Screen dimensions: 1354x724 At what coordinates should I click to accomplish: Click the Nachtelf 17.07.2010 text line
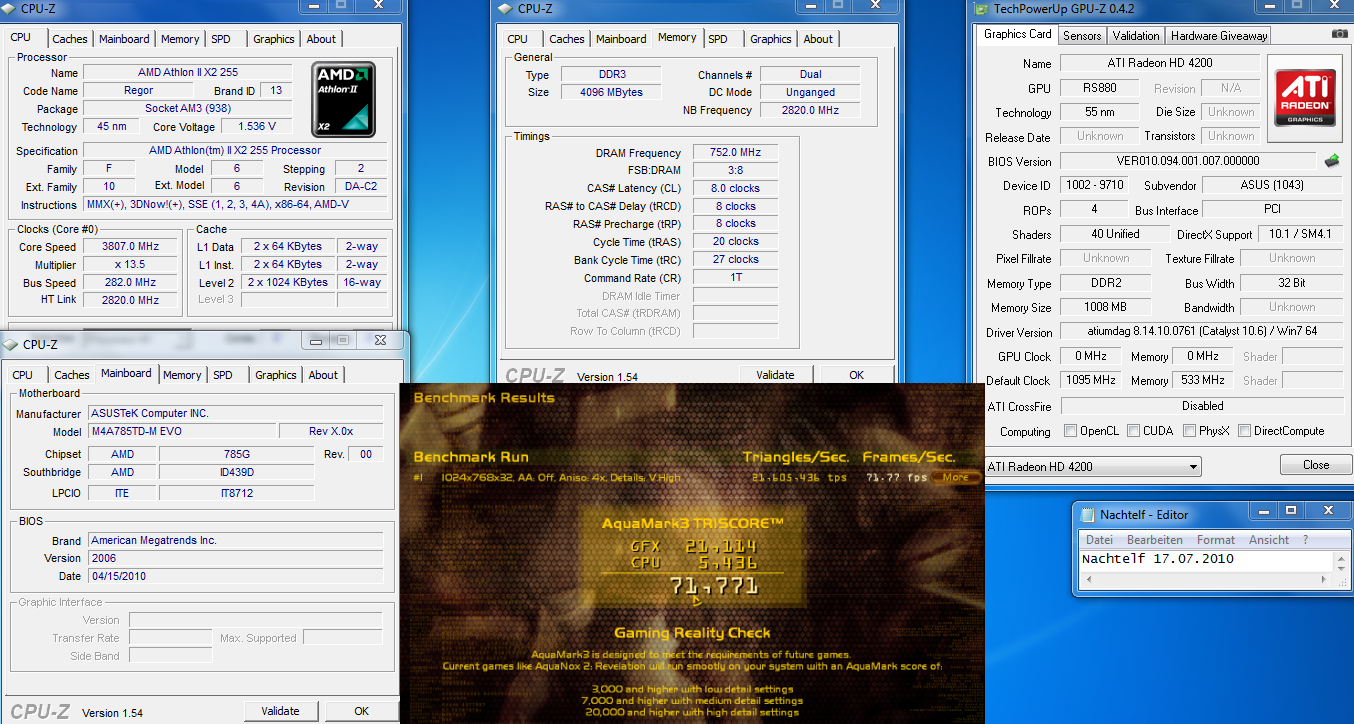tap(1157, 559)
